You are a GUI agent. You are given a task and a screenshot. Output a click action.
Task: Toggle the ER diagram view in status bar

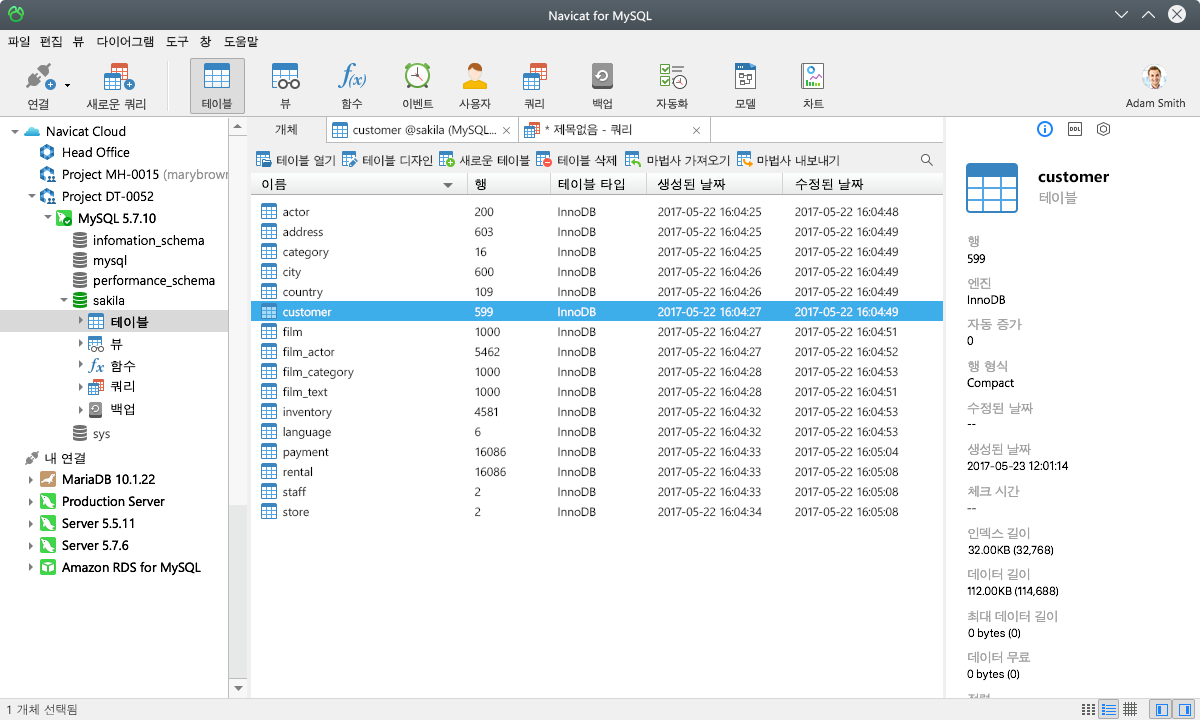1129,710
